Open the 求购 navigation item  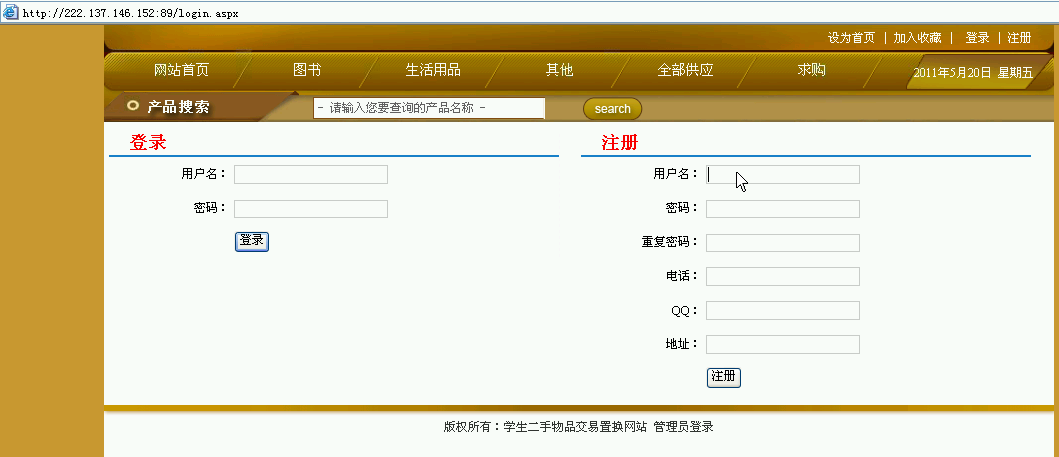(811, 70)
